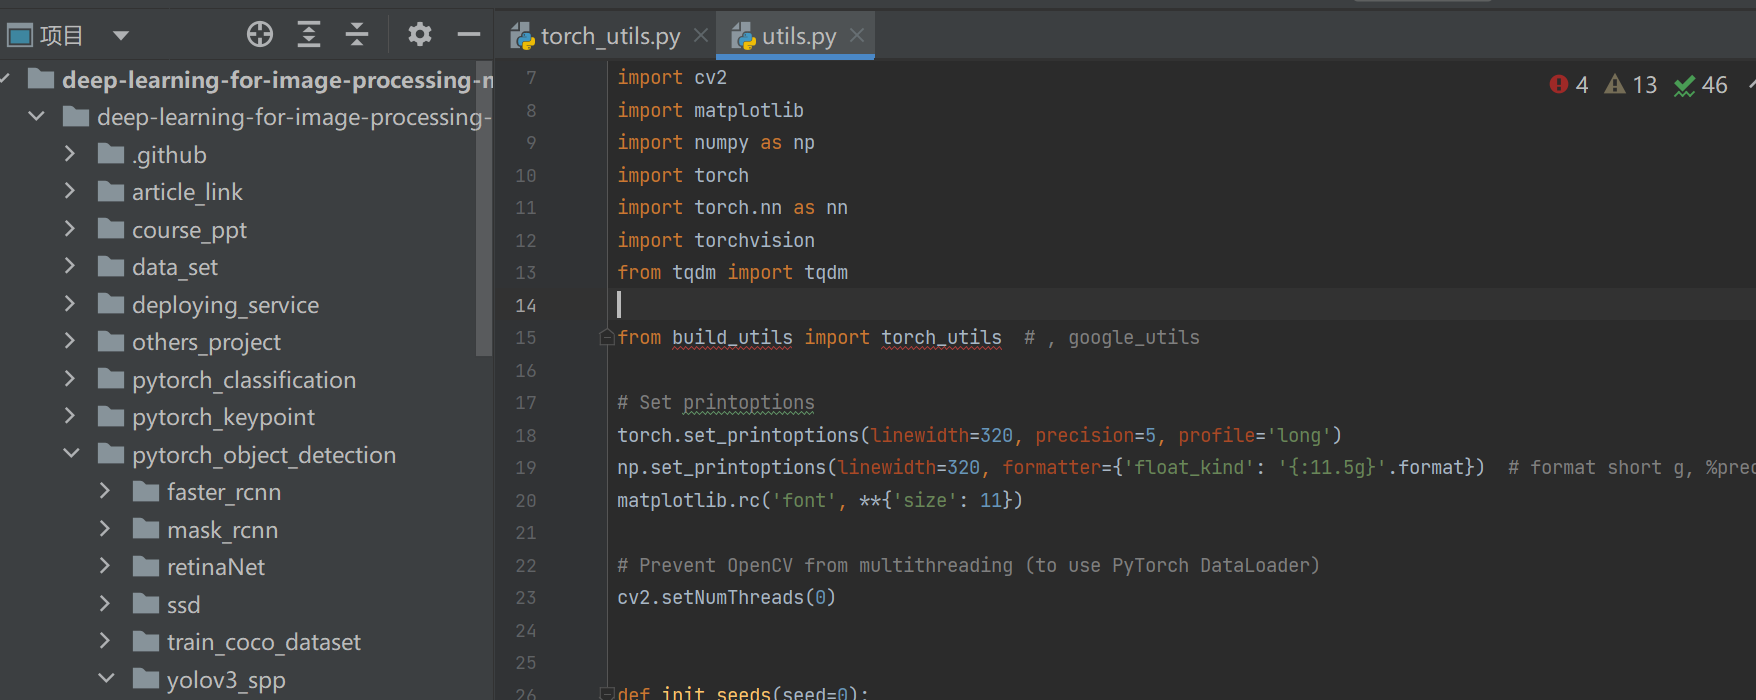This screenshot has width=1756, height=700.
Task: Expand the faster_rcnn folder arrow
Action: (104, 491)
